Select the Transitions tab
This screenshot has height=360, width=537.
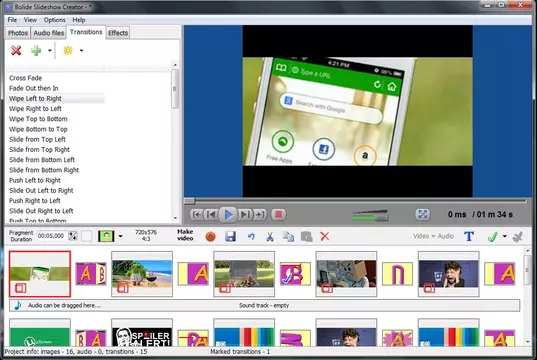86,32
